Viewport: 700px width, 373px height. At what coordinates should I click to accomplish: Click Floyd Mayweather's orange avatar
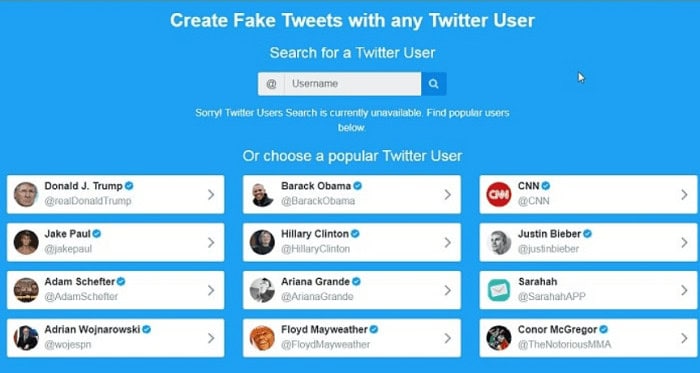pyautogui.click(x=262, y=338)
